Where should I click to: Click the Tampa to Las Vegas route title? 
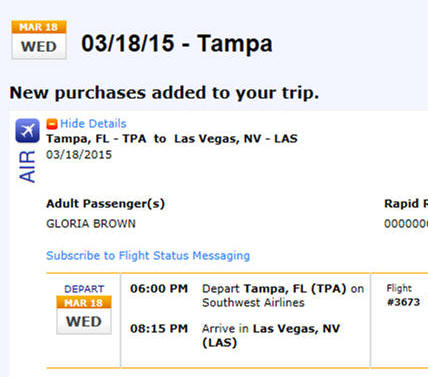(x=172, y=139)
